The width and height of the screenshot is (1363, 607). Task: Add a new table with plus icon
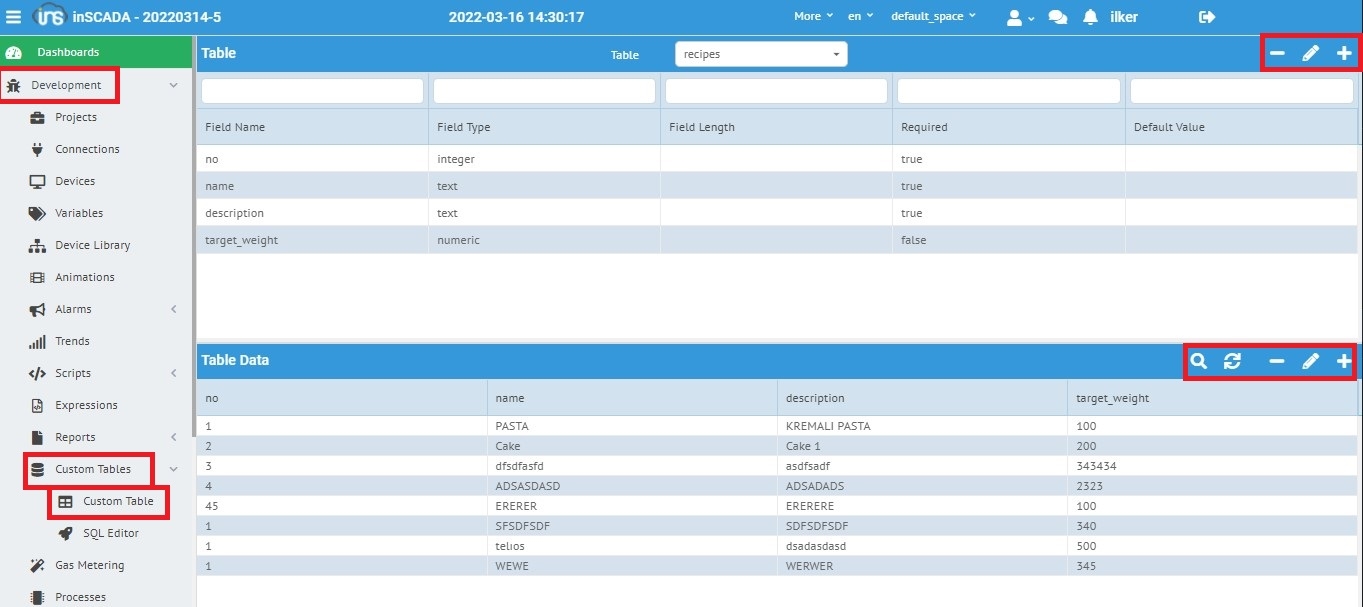point(1343,54)
